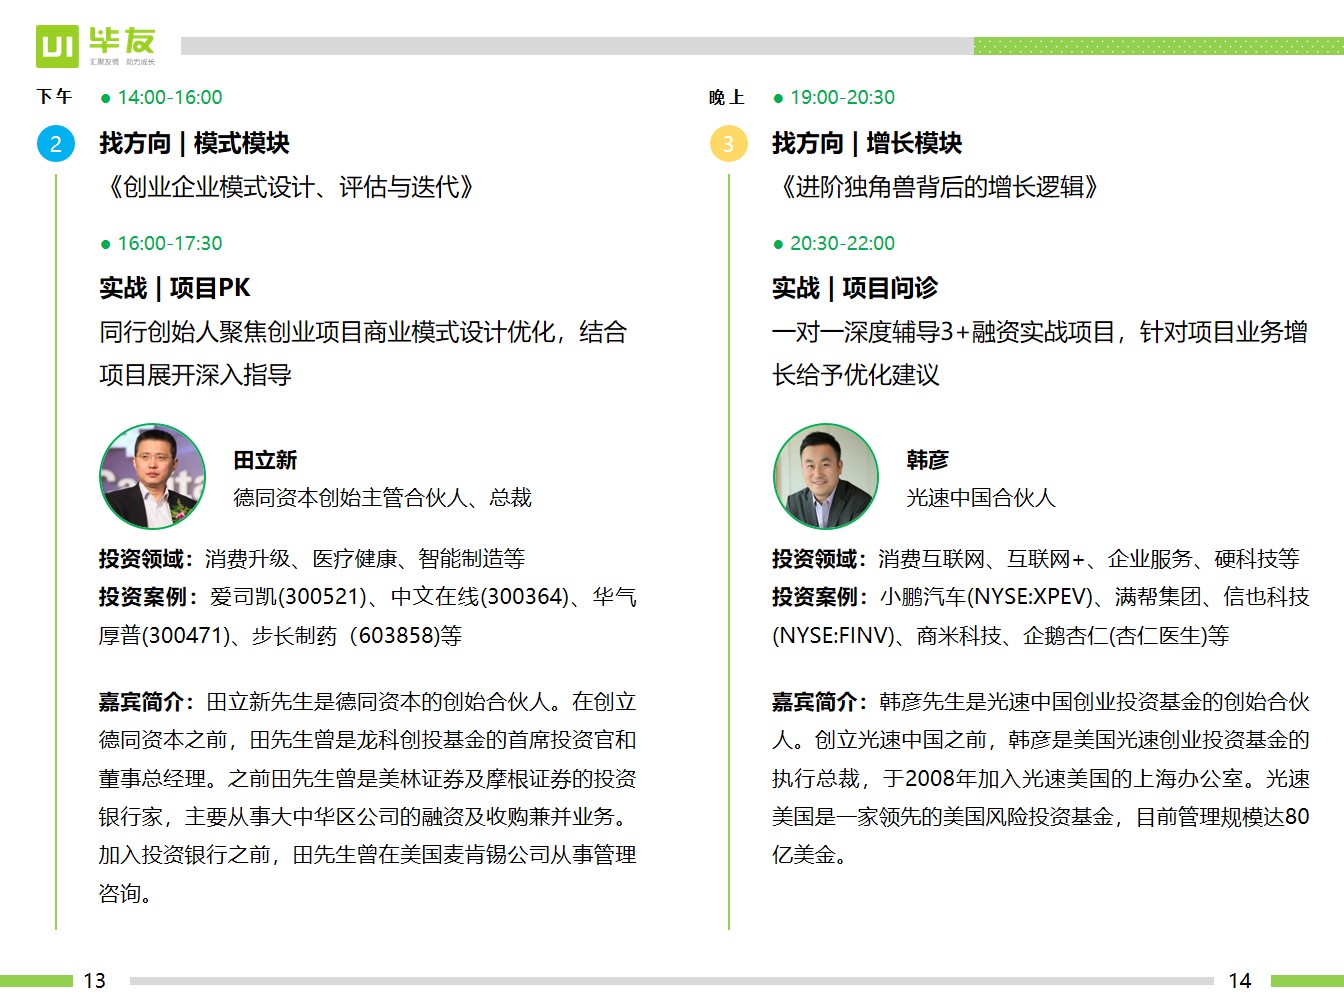Select the time 14:00-16:00
Viewport: 1344px width, 1008px height.
coord(170,98)
